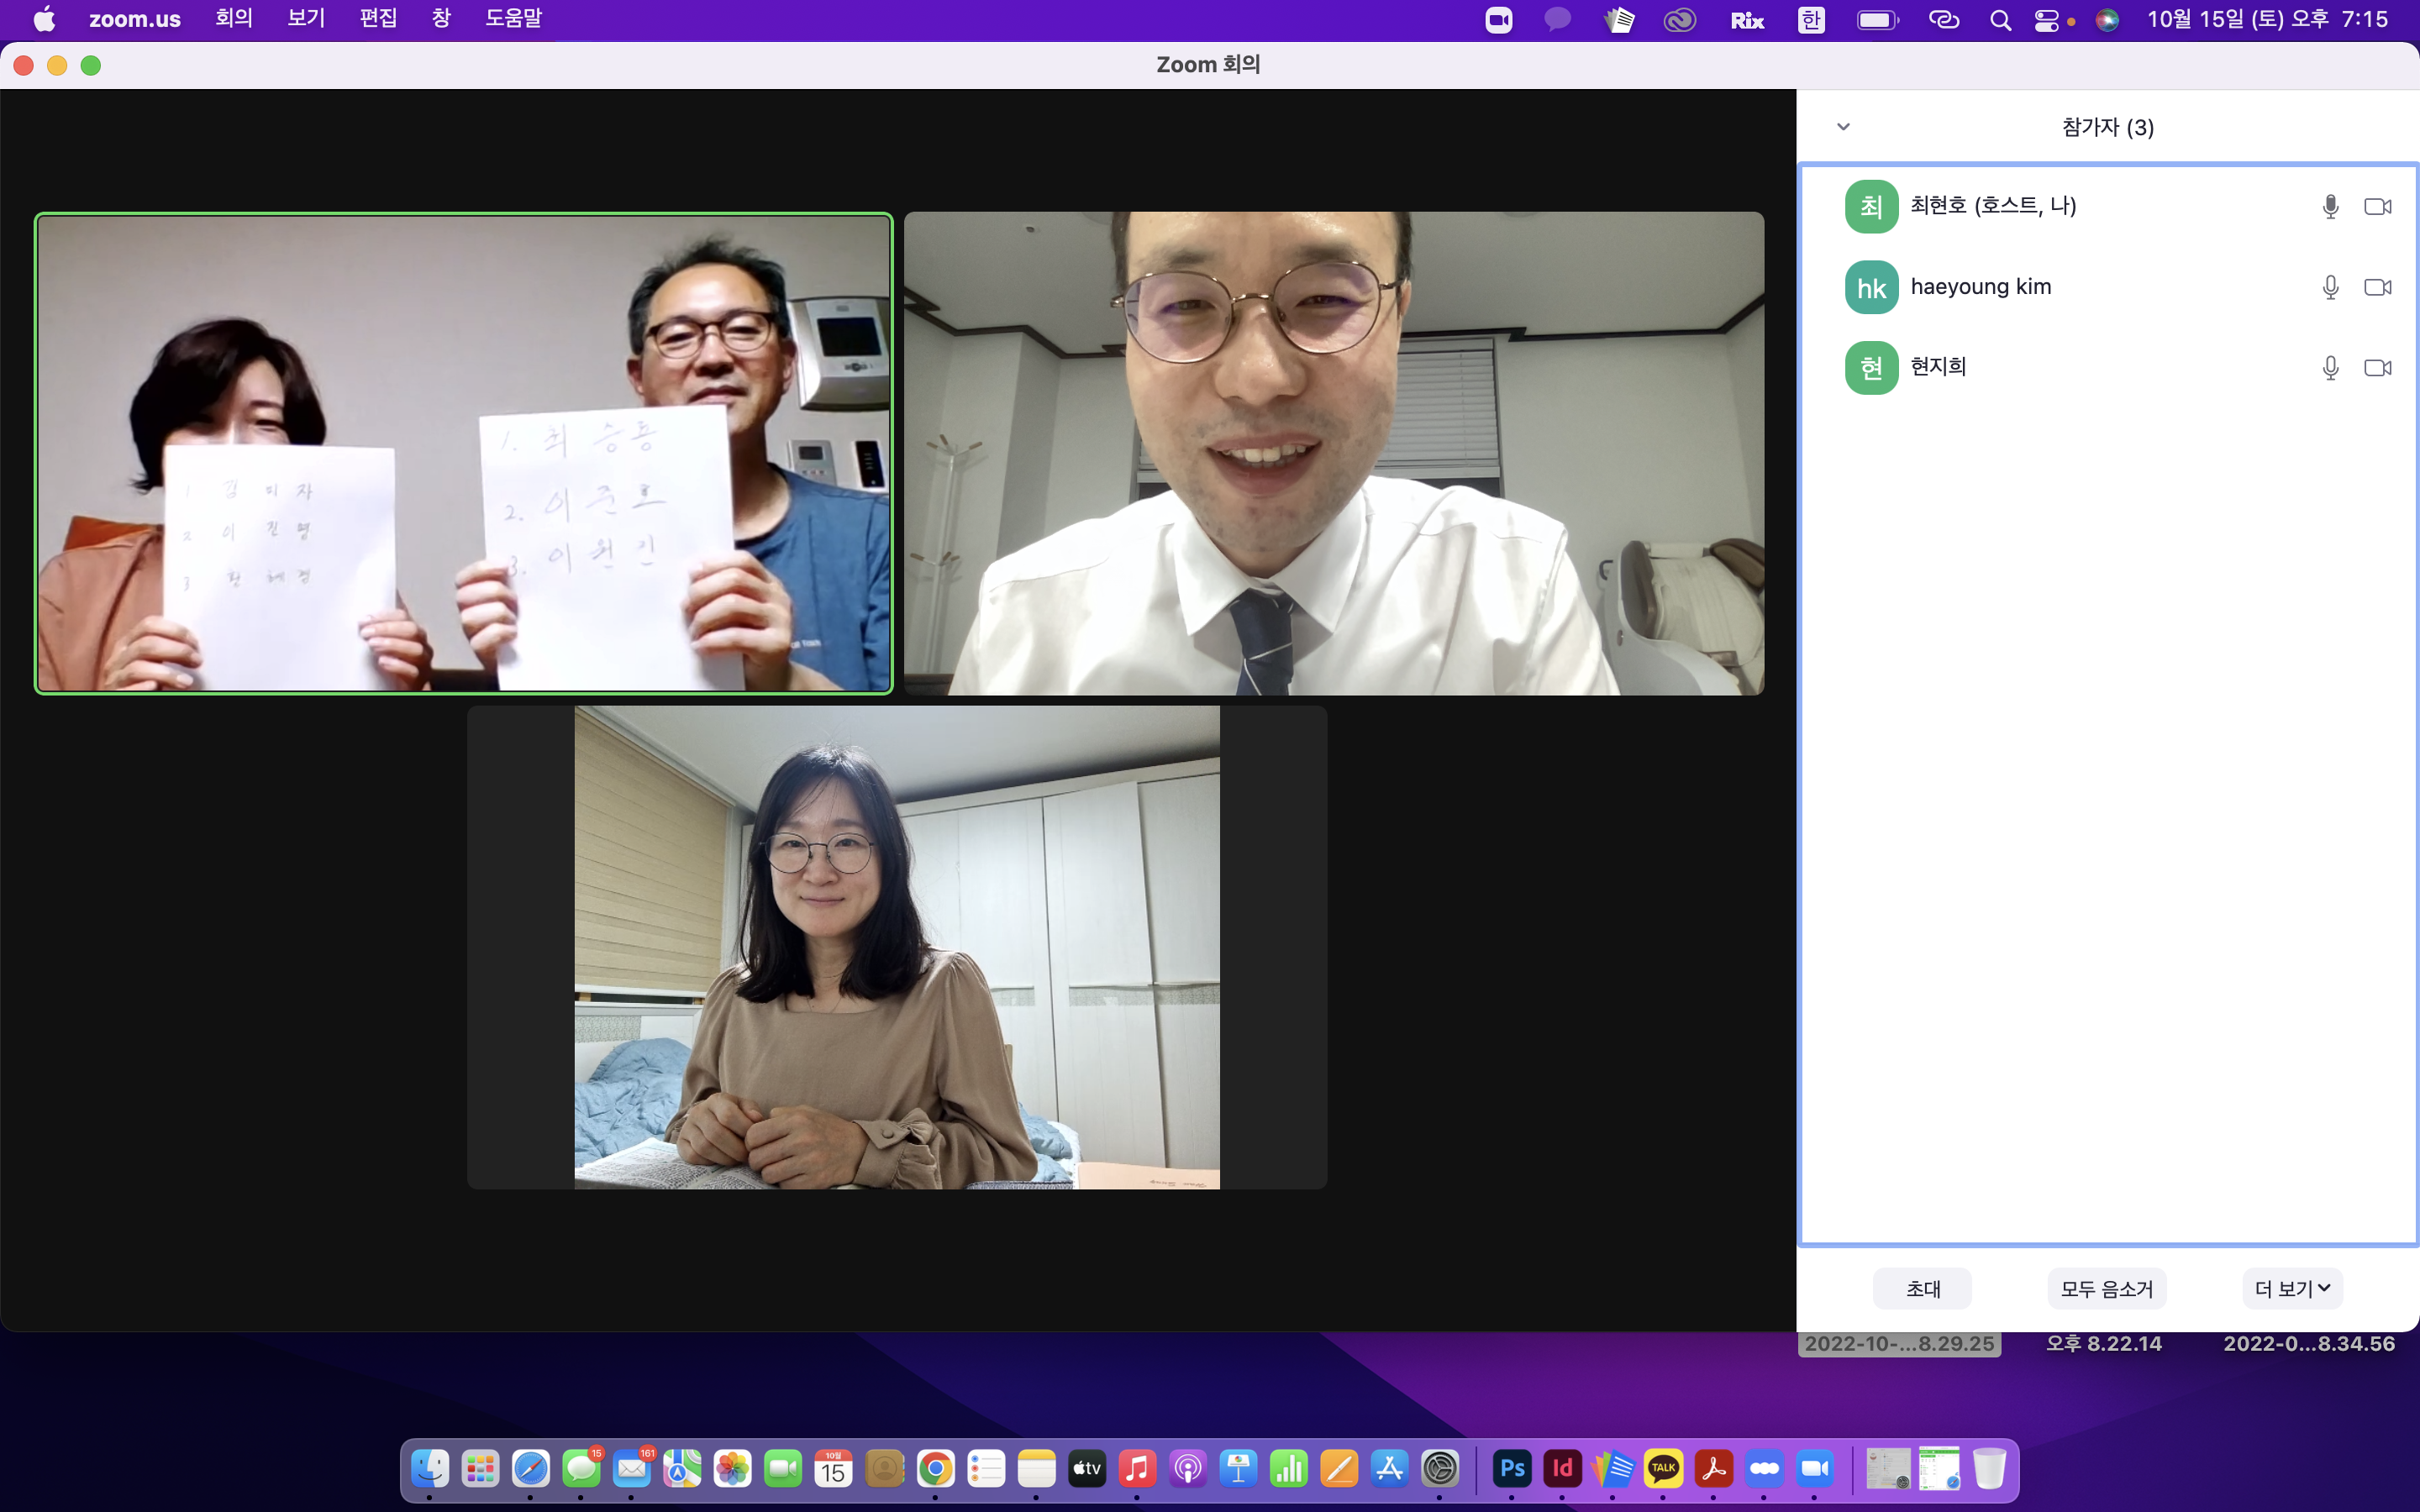Launch Safari from the dock
This screenshot has height=1512, width=2420.
point(531,1468)
